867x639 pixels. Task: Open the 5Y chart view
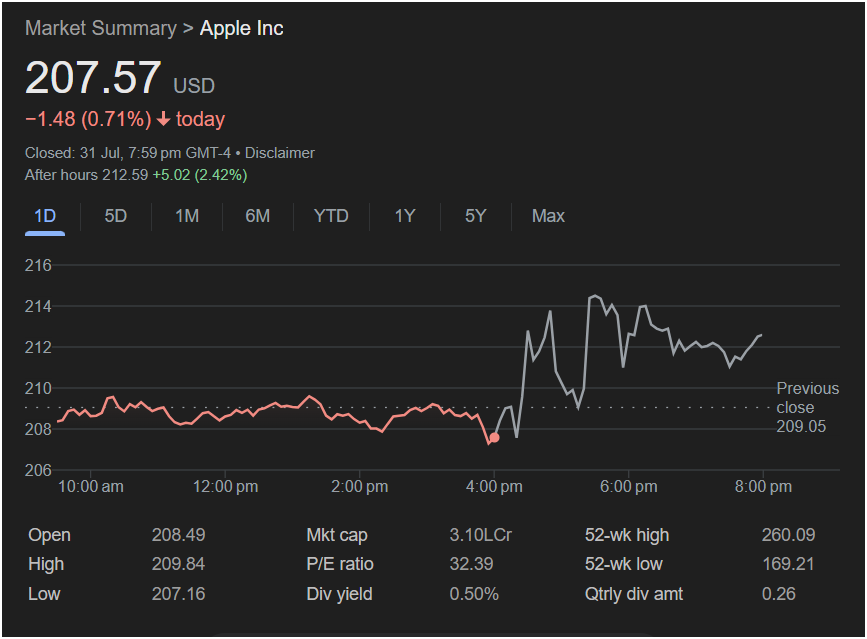click(476, 216)
